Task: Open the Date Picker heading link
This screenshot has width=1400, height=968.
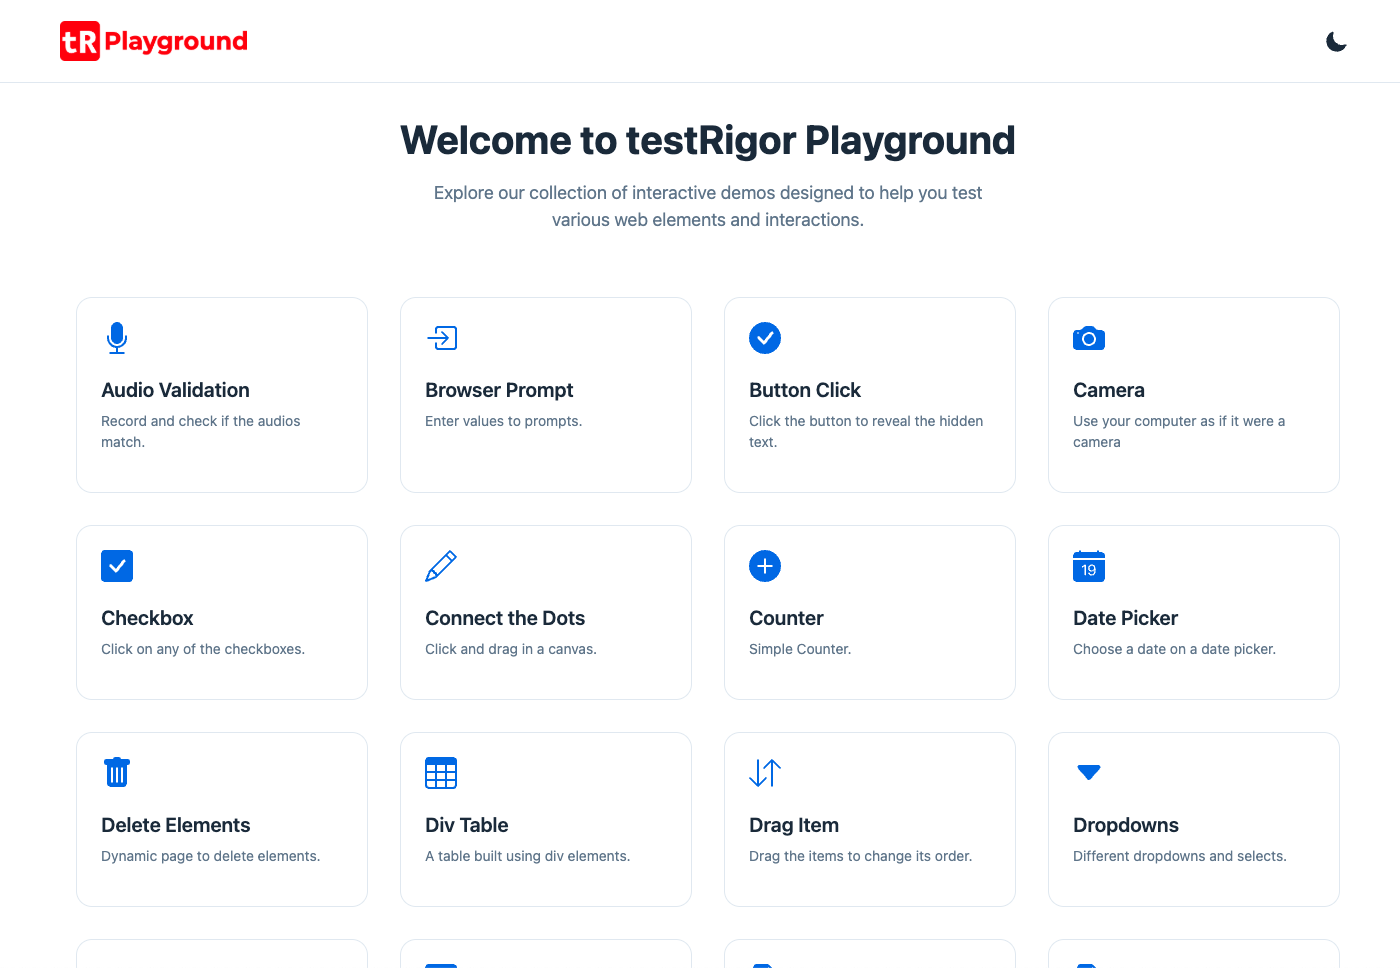Action: pyautogui.click(x=1125, y=618)
